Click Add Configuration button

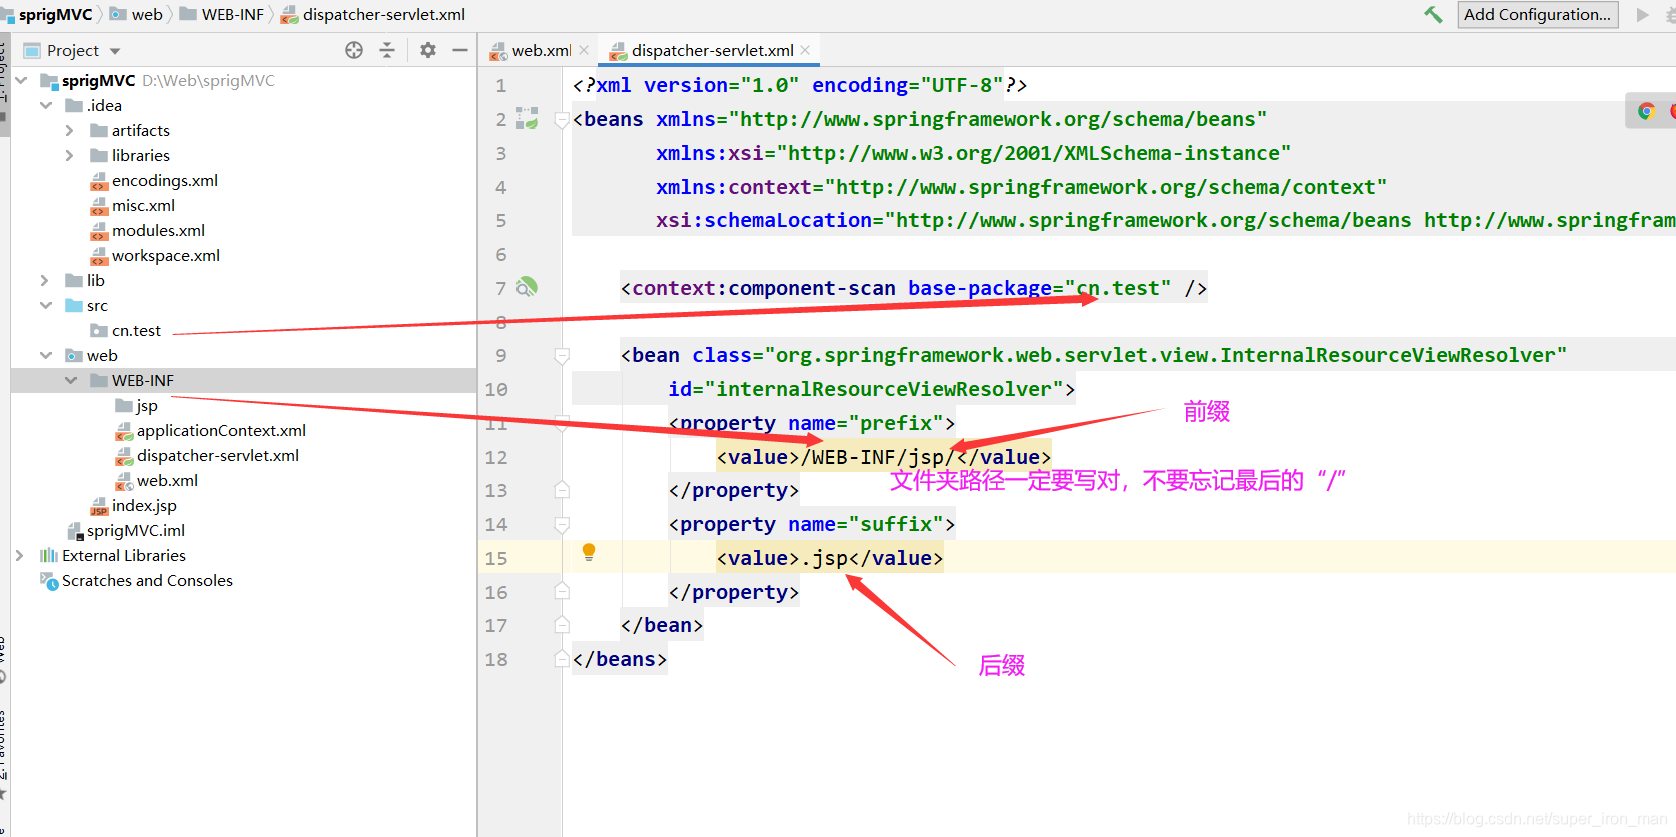1538,14
